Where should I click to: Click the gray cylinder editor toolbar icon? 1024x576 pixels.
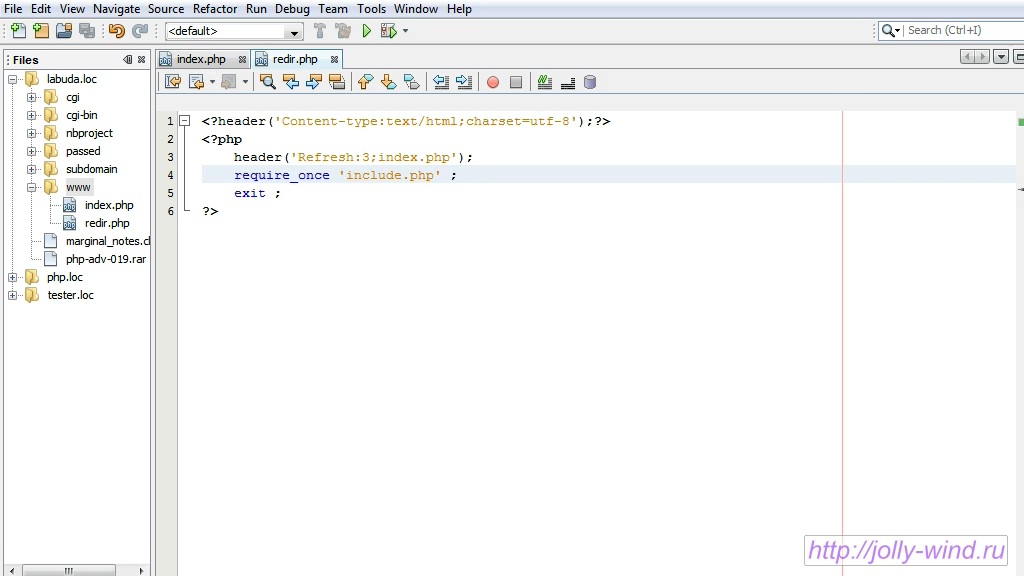click(590, 82)
